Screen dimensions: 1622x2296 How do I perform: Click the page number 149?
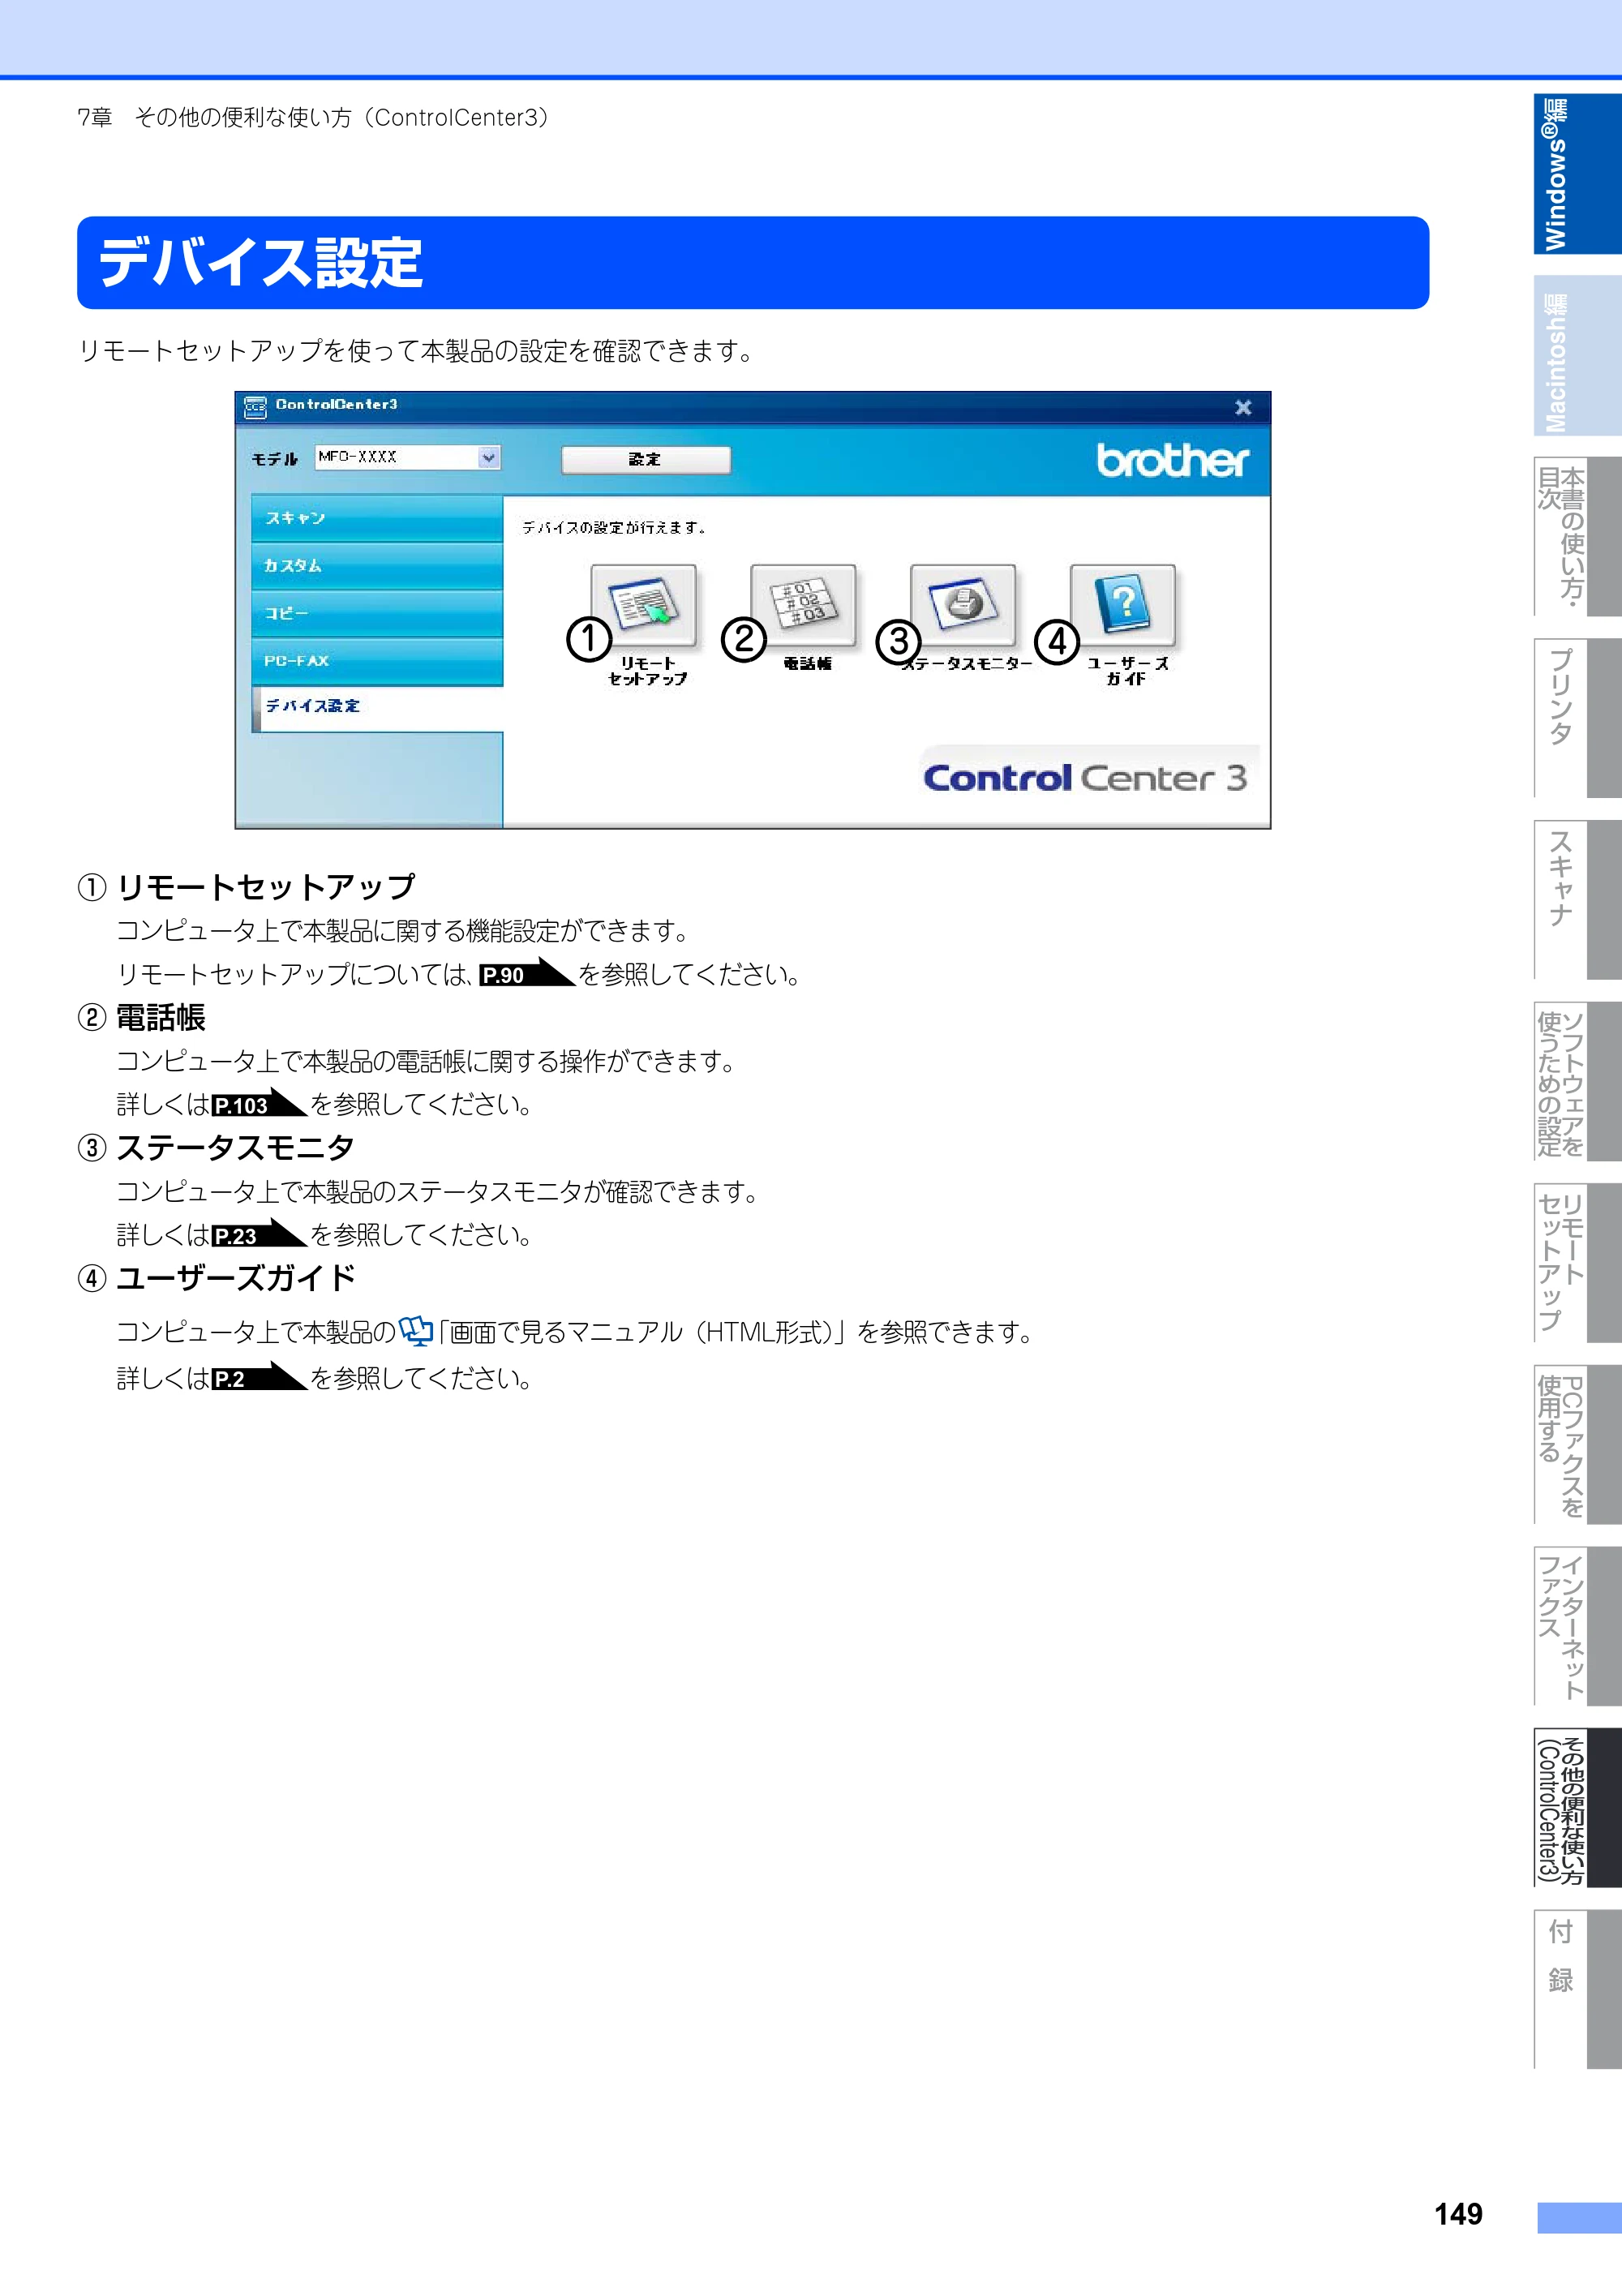coord(1458,2214)
